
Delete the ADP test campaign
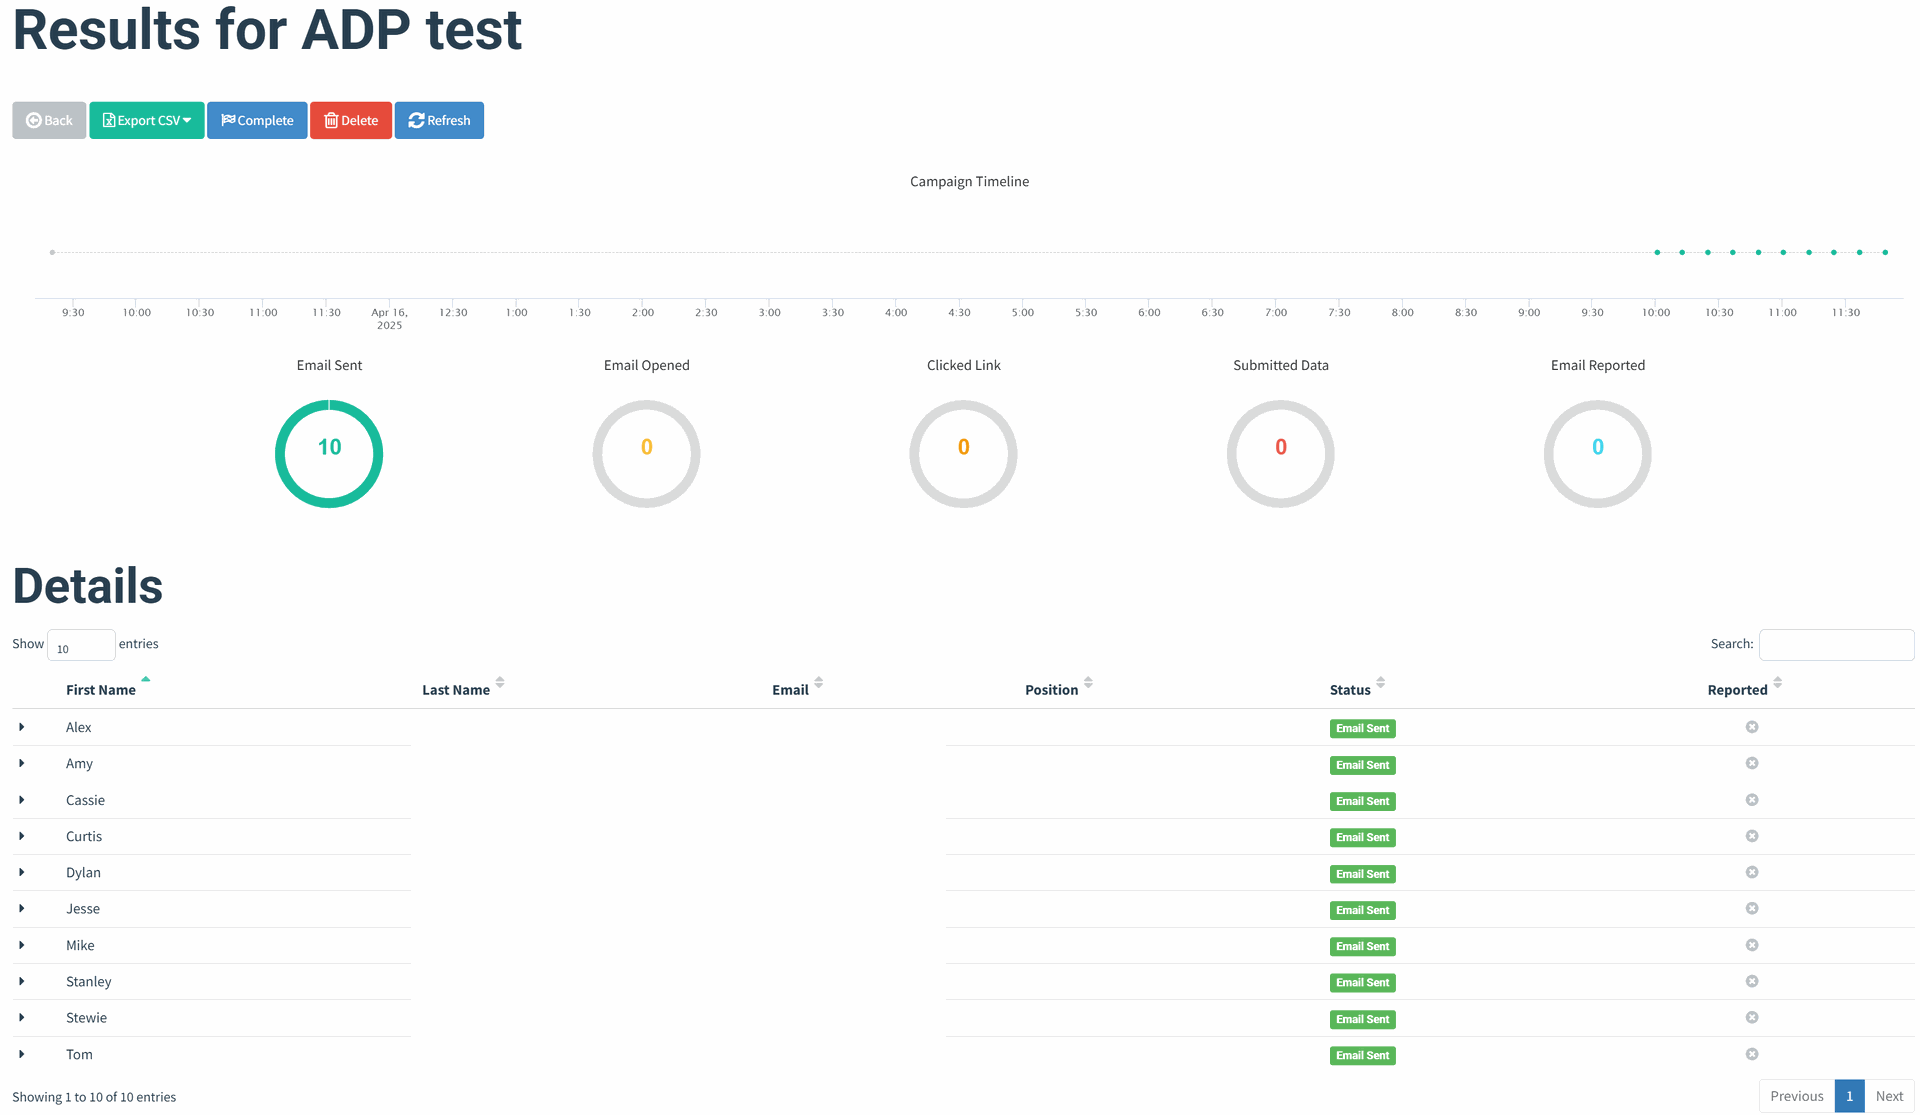[x=351, y=120]
